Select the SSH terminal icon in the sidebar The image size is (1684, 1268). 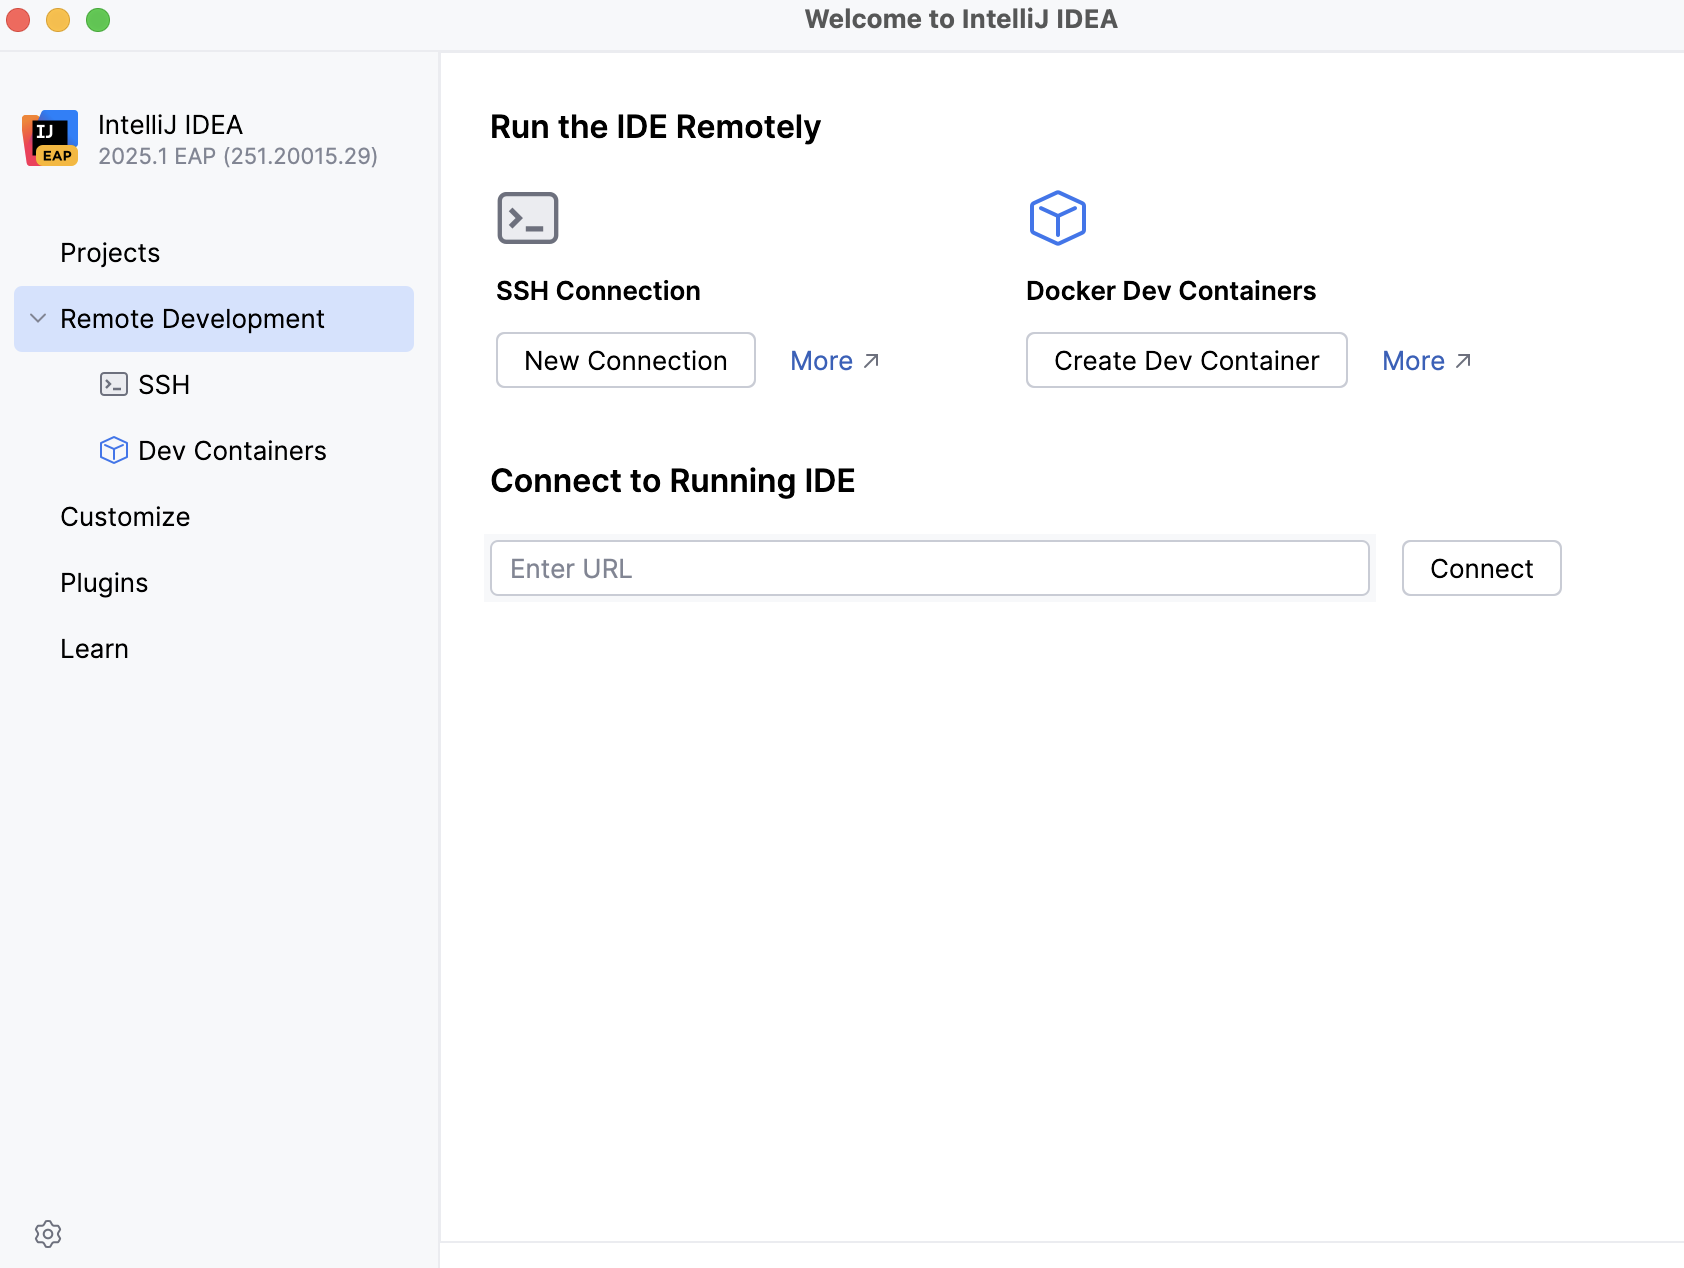(116, 384)
